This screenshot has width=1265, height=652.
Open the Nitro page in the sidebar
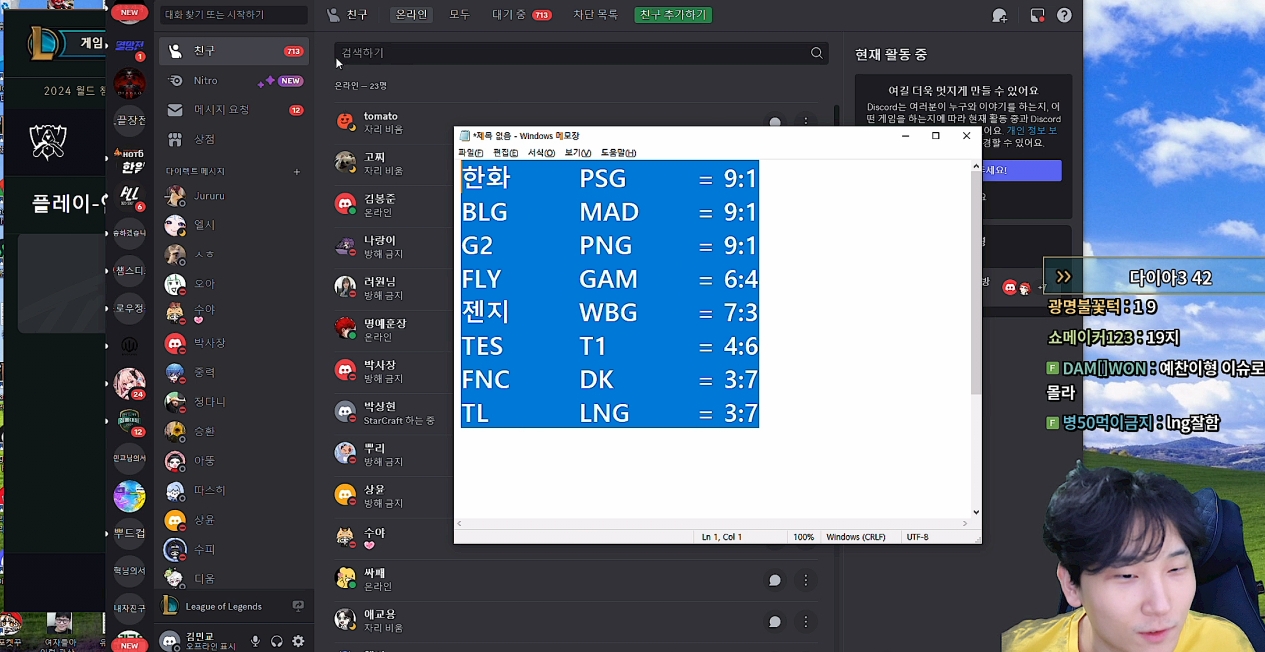205,80
